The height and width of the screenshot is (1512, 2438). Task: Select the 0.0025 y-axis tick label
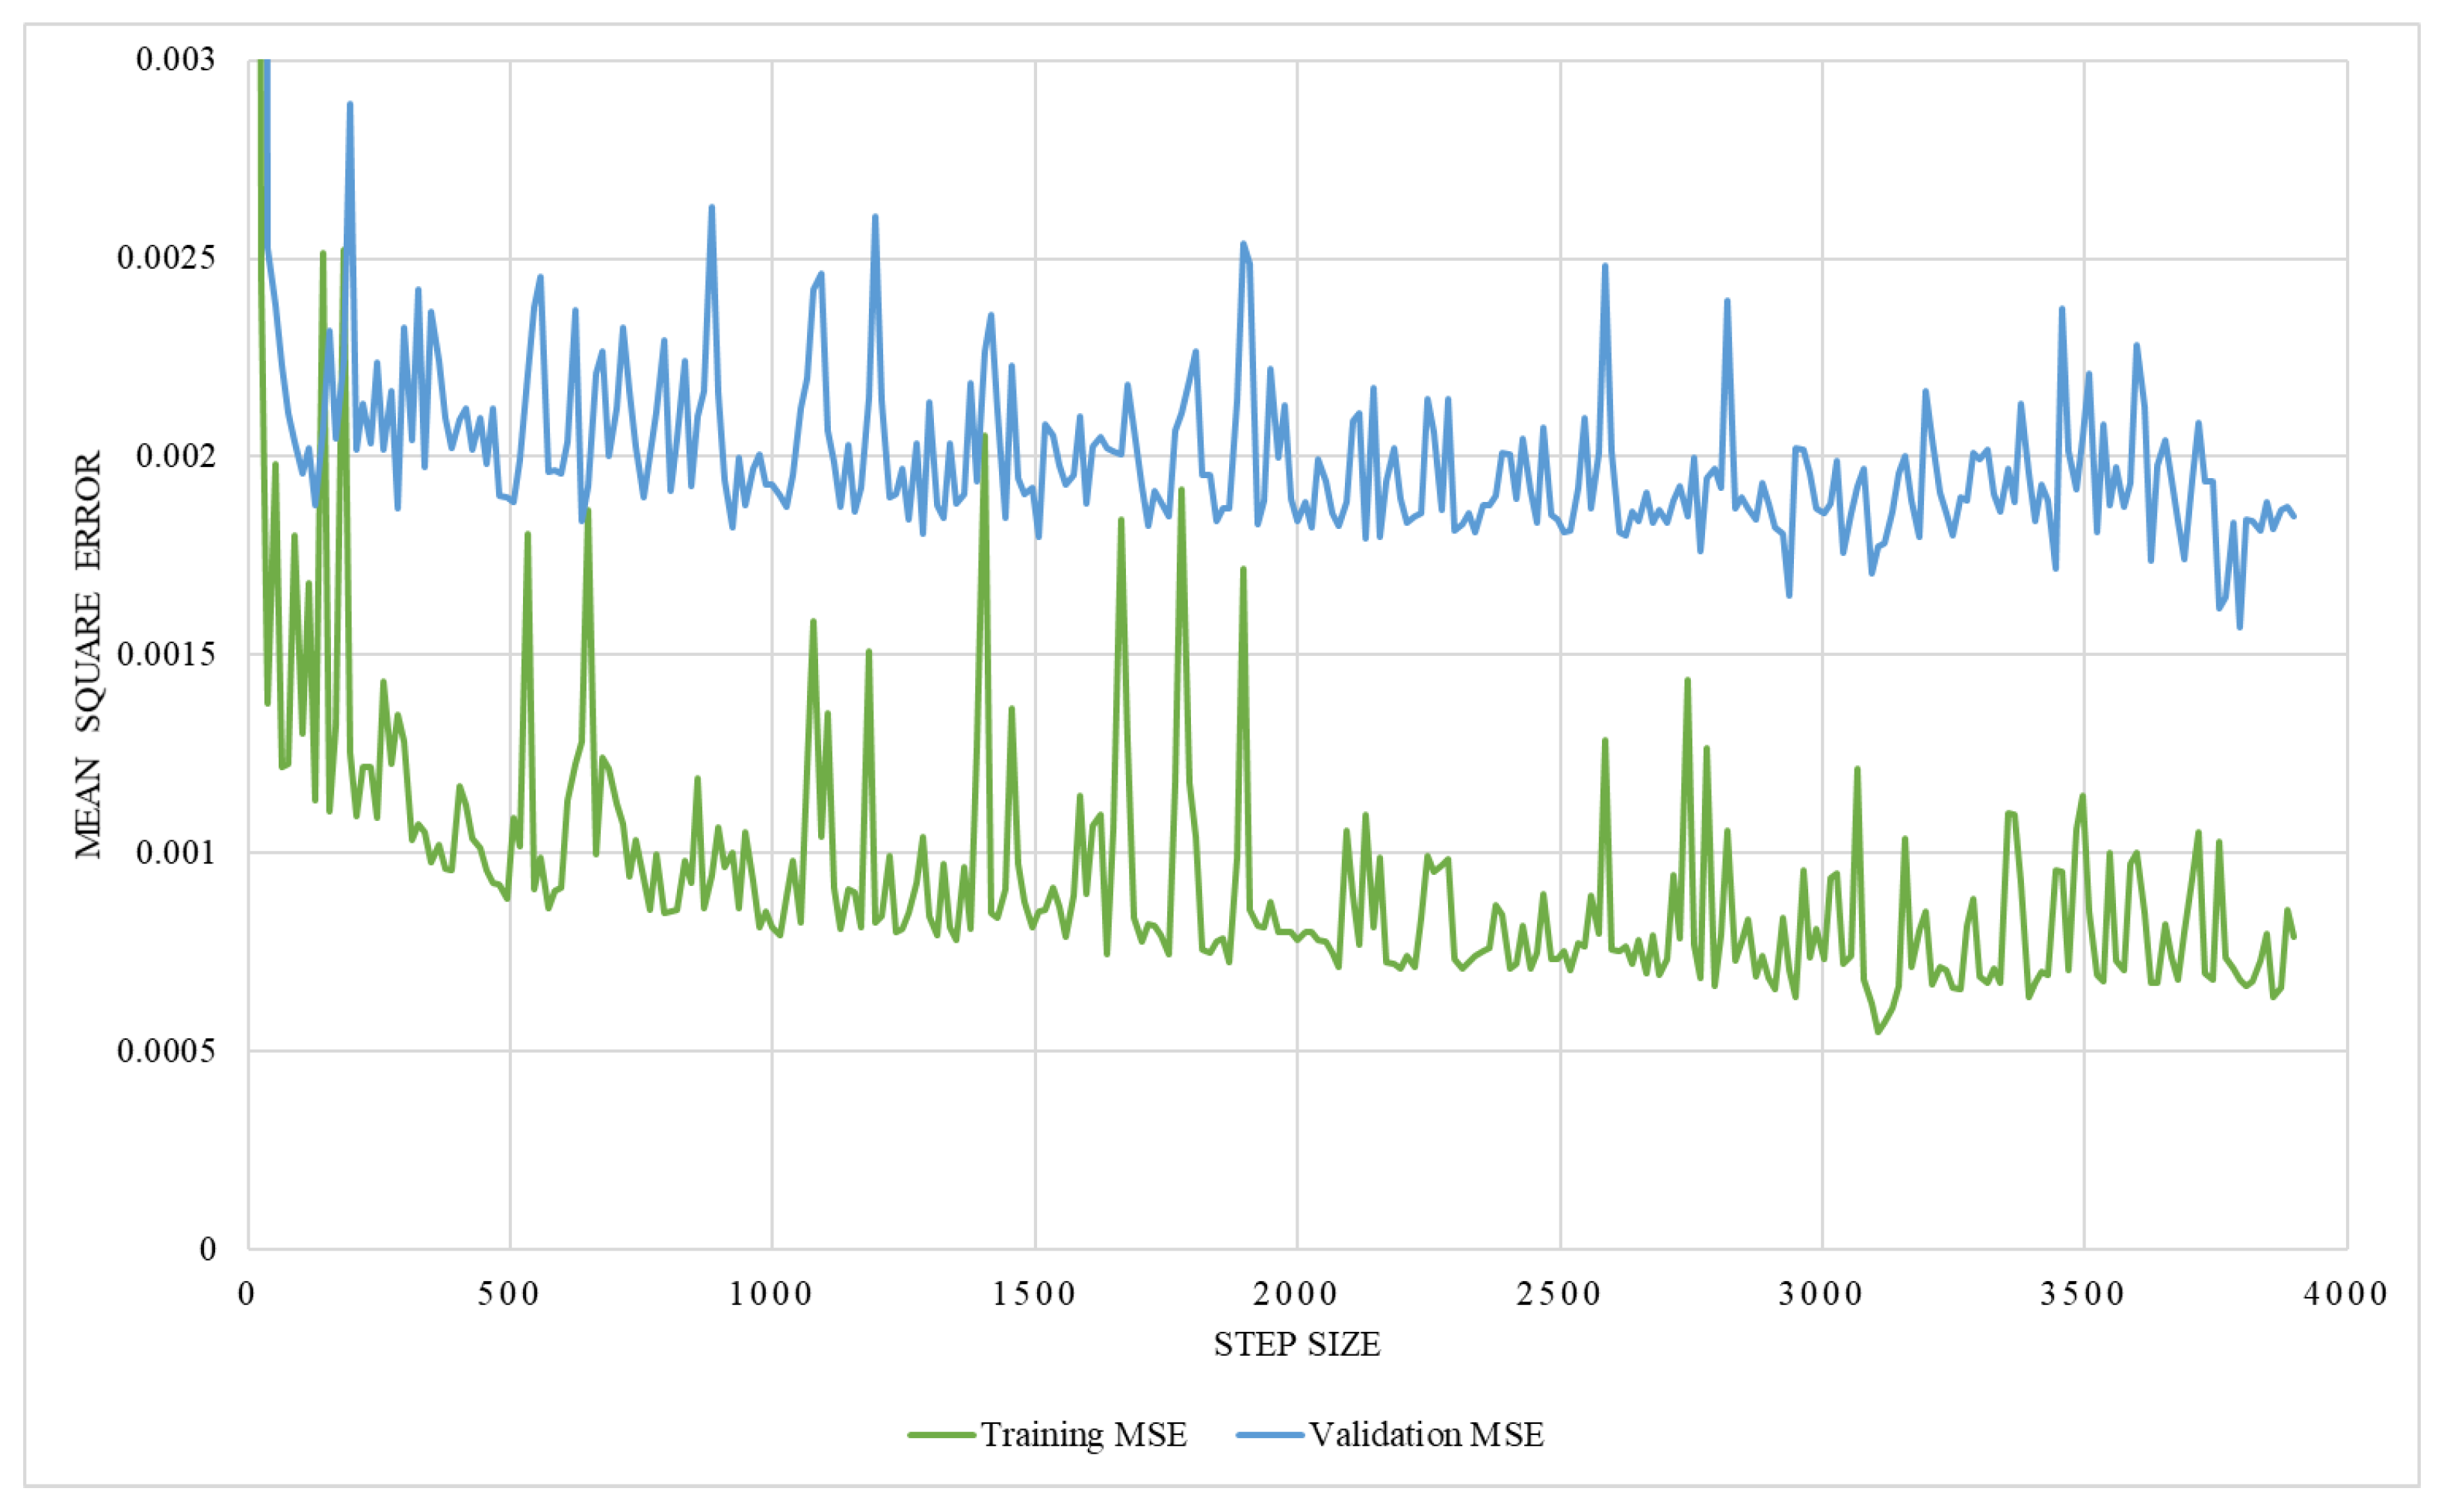click(166, 257)
